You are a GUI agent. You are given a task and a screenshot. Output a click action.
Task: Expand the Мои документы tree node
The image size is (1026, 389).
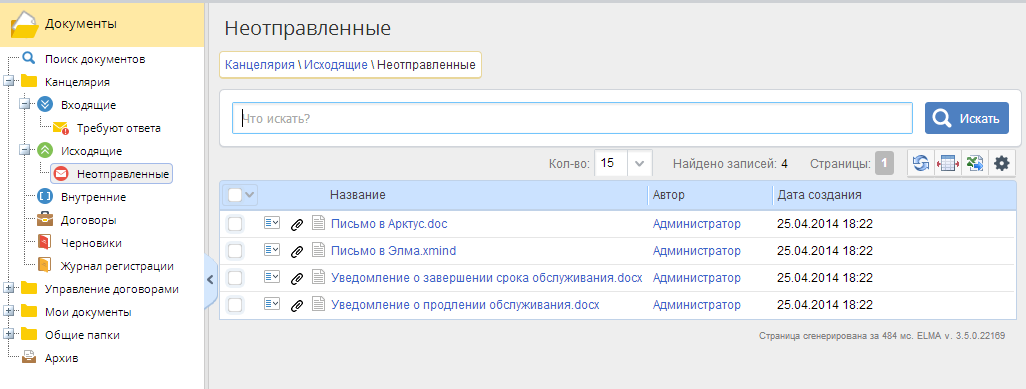tap(9, 311)
